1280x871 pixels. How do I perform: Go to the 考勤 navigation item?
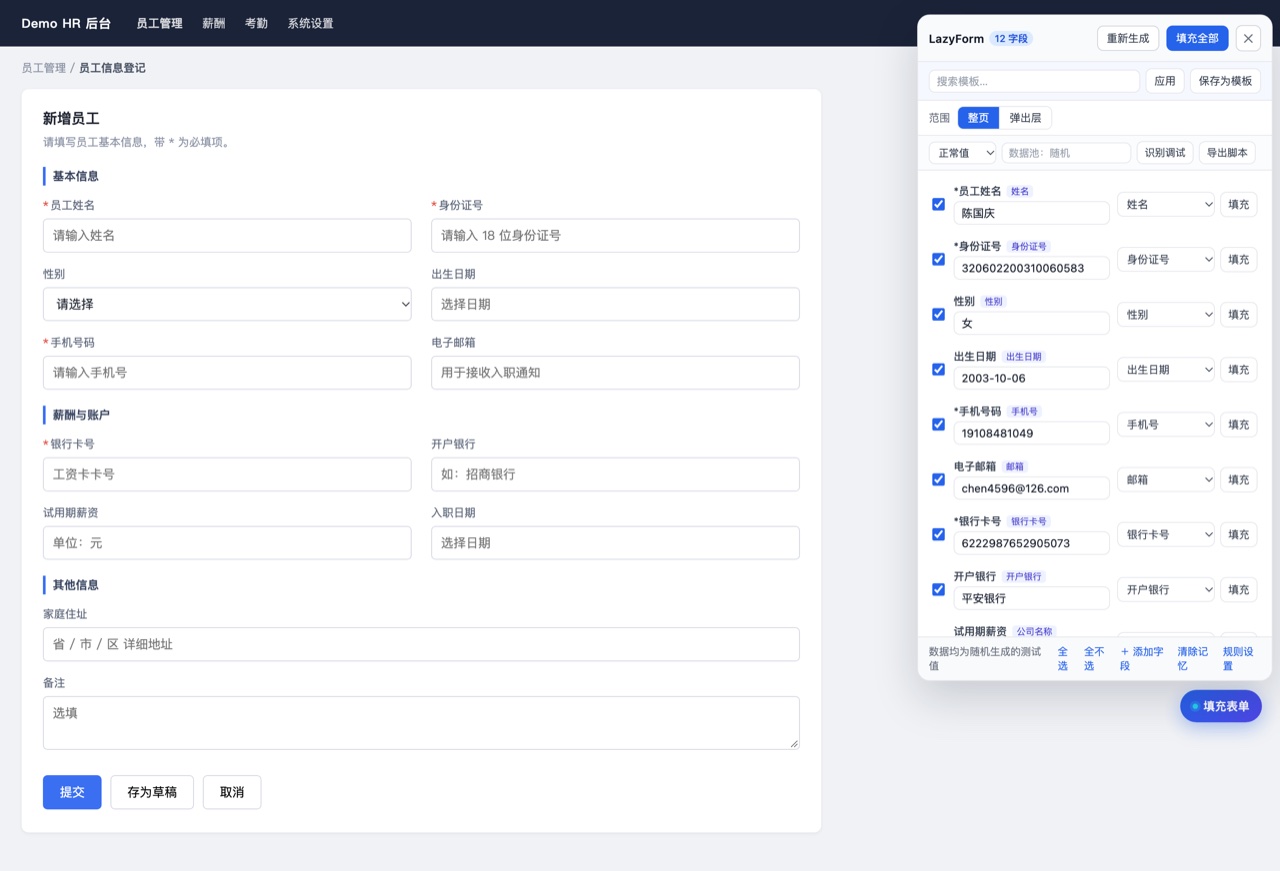point(256,23)
